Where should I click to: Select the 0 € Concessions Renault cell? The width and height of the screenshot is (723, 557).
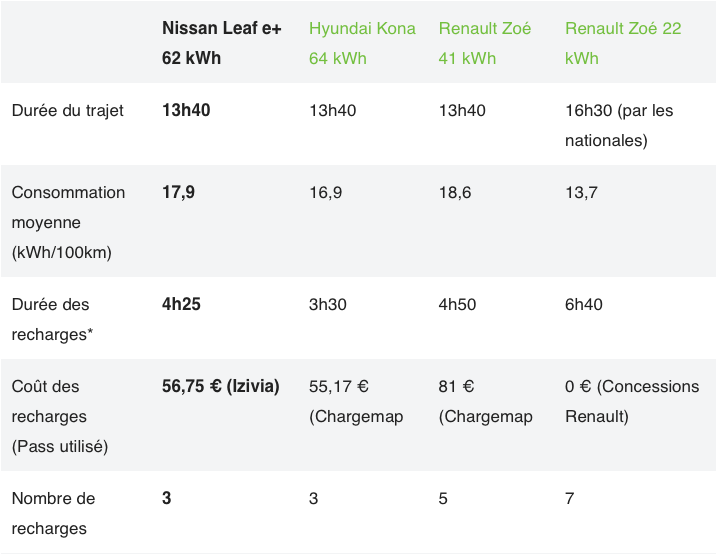[632, 401]
